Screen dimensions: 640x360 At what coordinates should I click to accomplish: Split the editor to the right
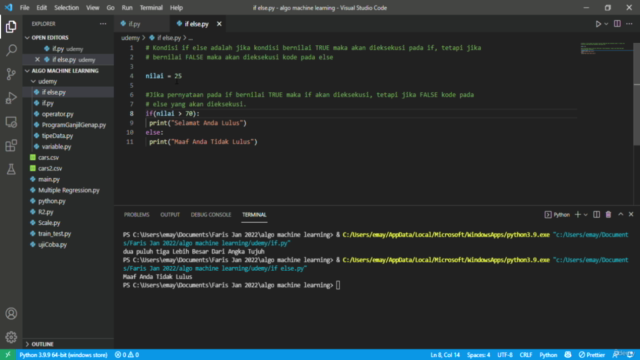[x=617, y=24]
